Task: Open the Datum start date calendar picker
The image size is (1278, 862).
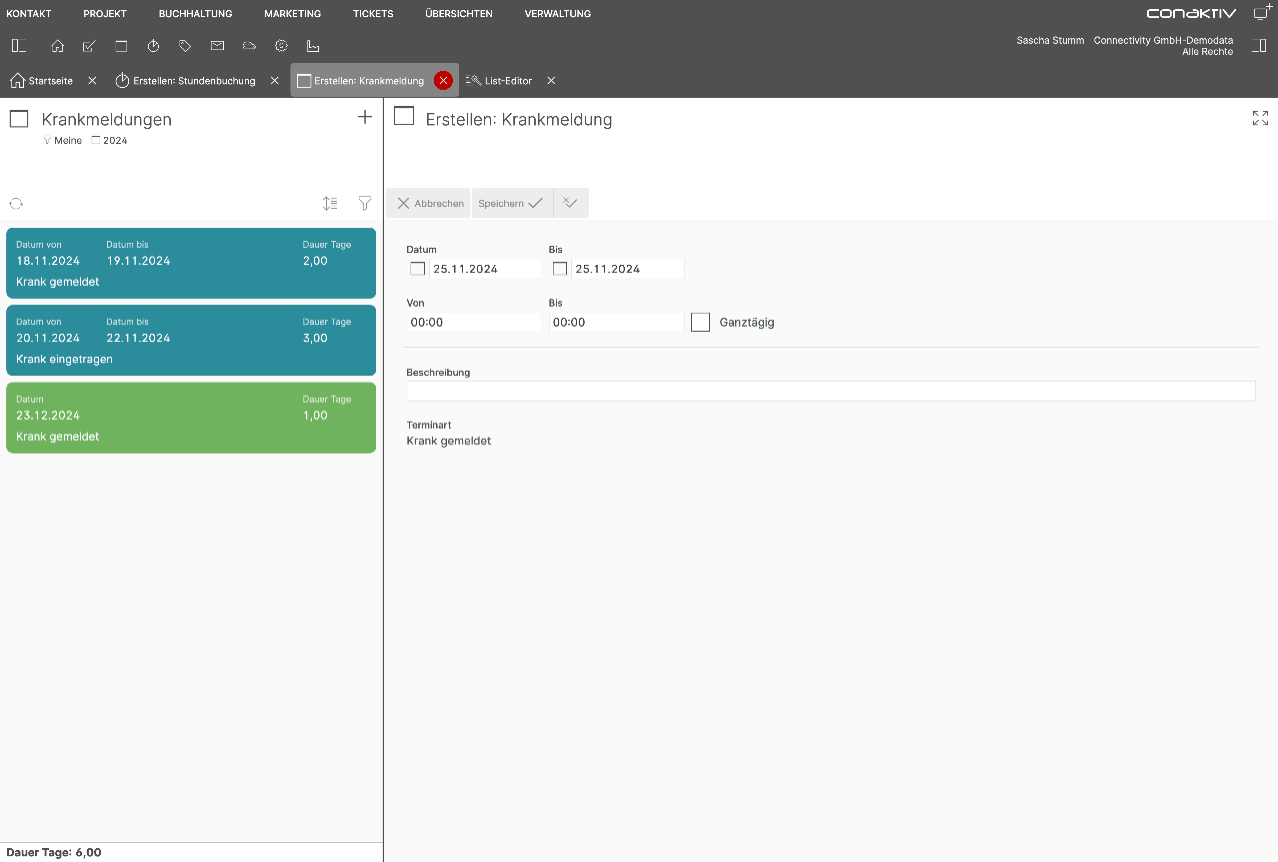Action: (418, 269)
